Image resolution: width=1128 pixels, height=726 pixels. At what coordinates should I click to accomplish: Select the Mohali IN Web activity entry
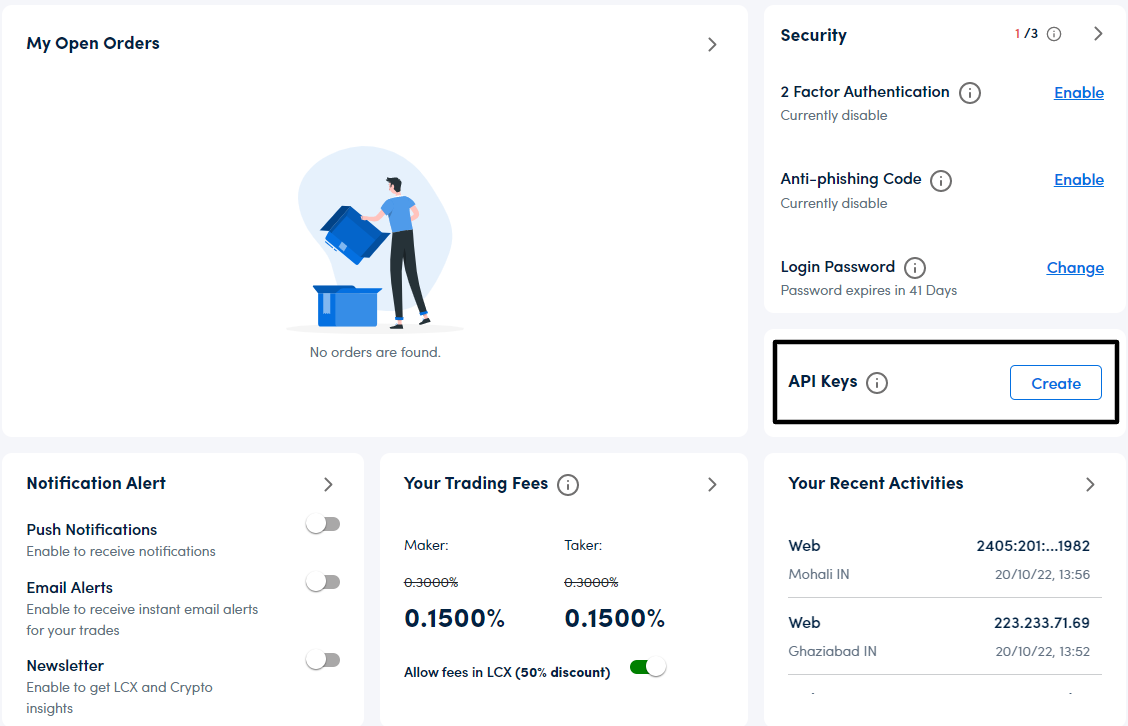click(938, 560)
